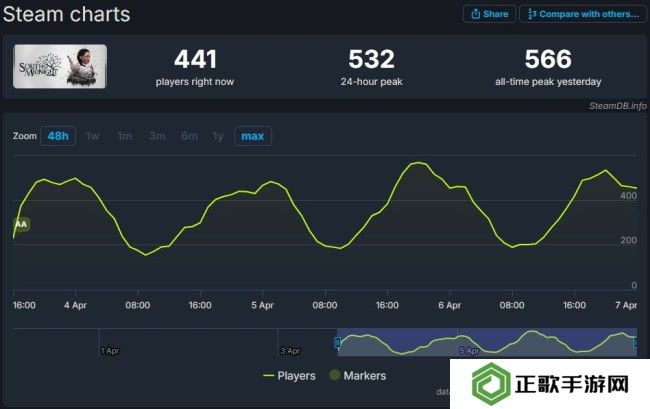The image size is (650, 409).
Task: Toggle the Markers series in legend
Action: click(358, 375)
